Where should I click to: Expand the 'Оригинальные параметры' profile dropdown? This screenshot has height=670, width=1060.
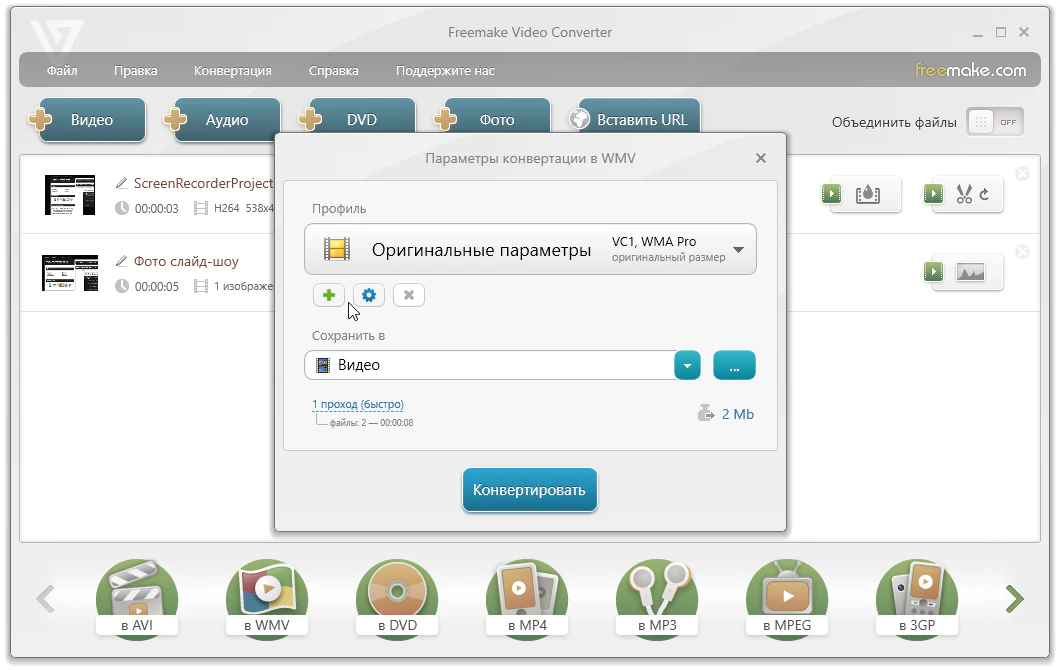[x=738, y=250]
